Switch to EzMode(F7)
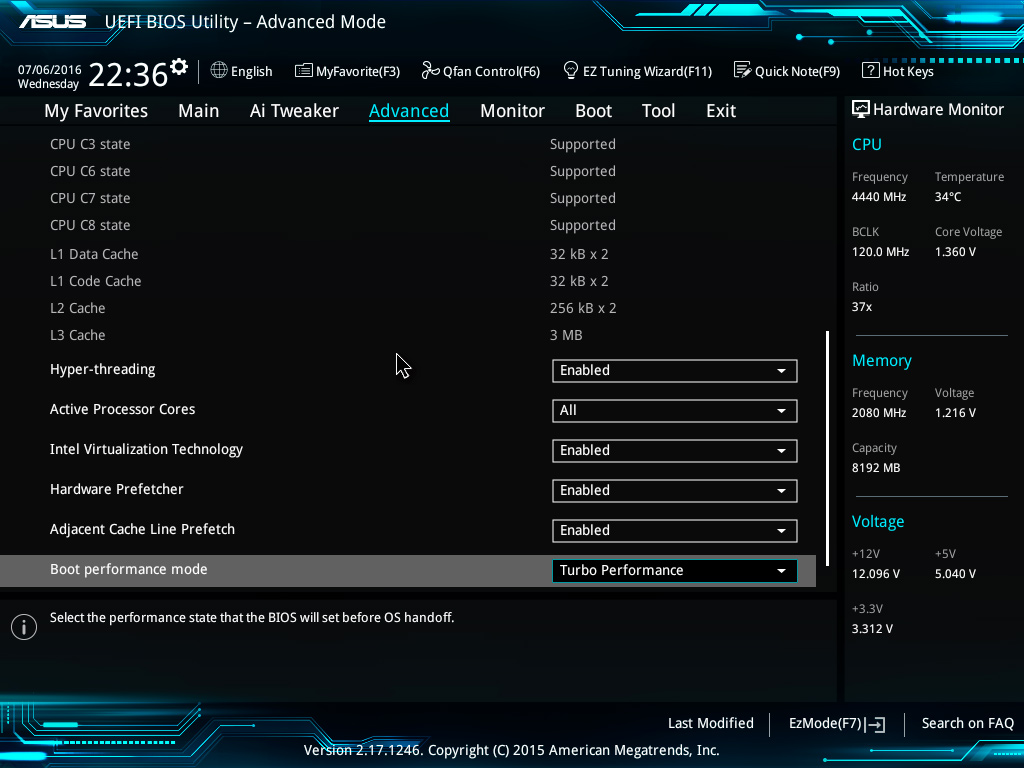 tap(836, 724)
